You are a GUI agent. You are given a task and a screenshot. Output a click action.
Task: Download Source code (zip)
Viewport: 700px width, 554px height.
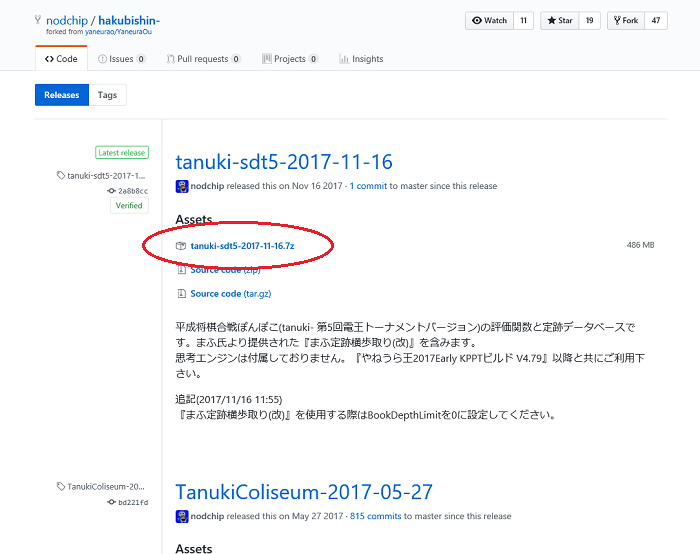pos(225,270)
